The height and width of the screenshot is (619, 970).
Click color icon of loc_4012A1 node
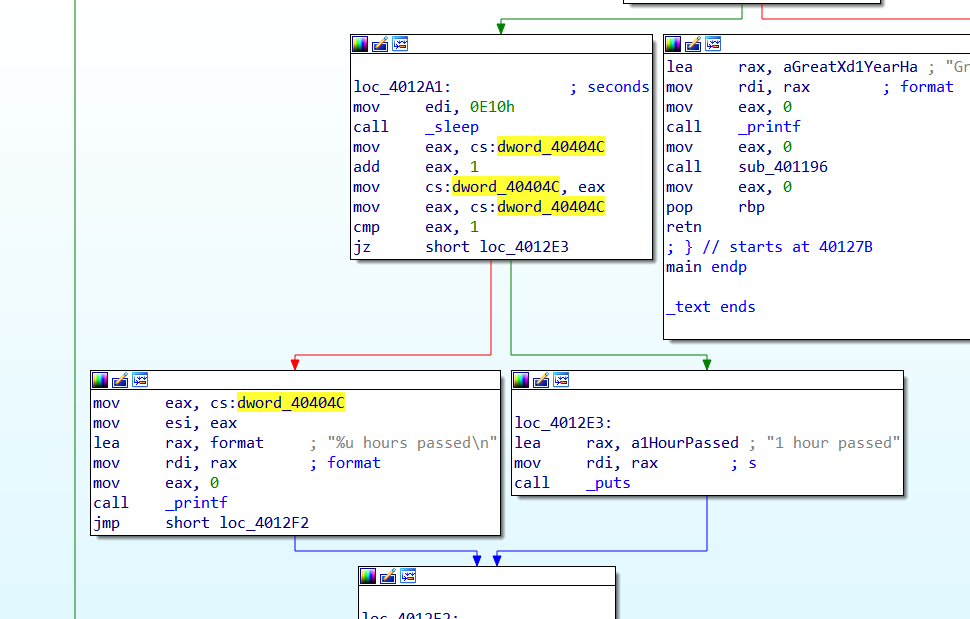(360, 44)
